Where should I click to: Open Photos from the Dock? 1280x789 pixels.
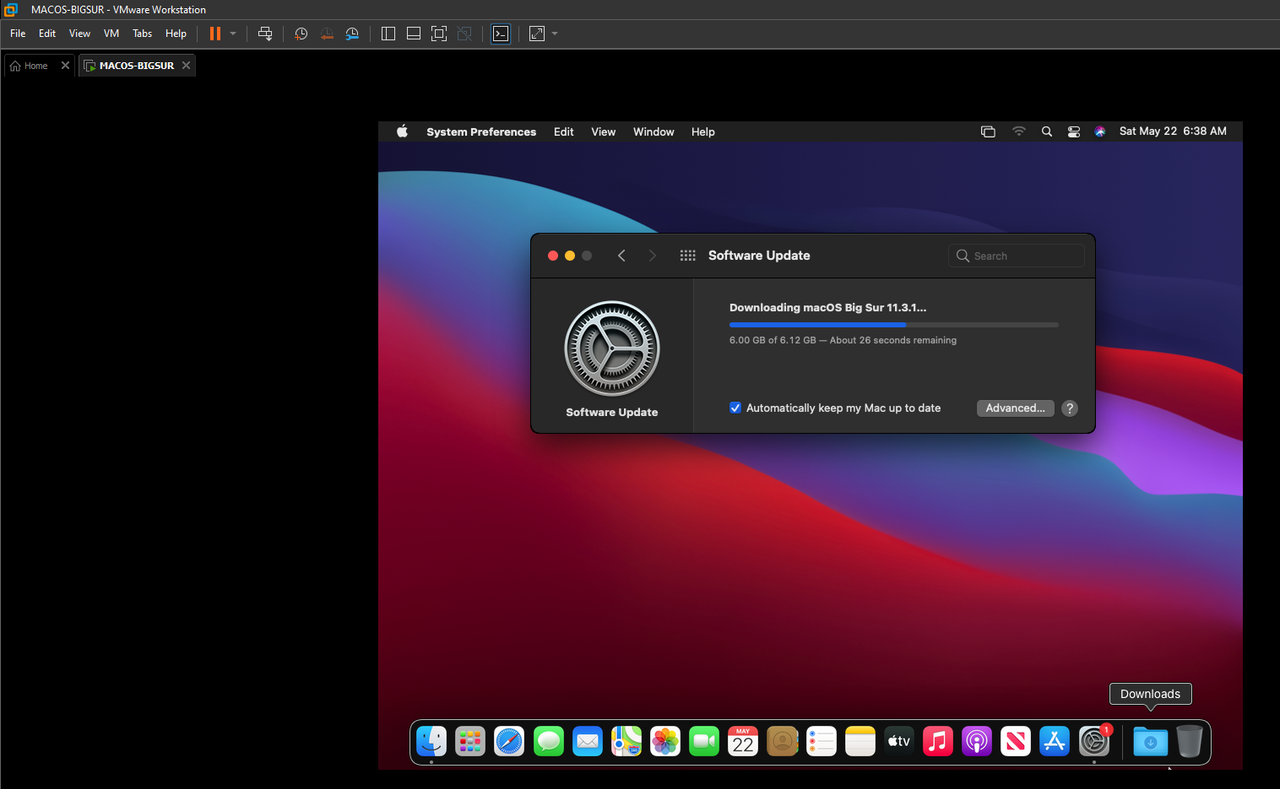[665, 741]
